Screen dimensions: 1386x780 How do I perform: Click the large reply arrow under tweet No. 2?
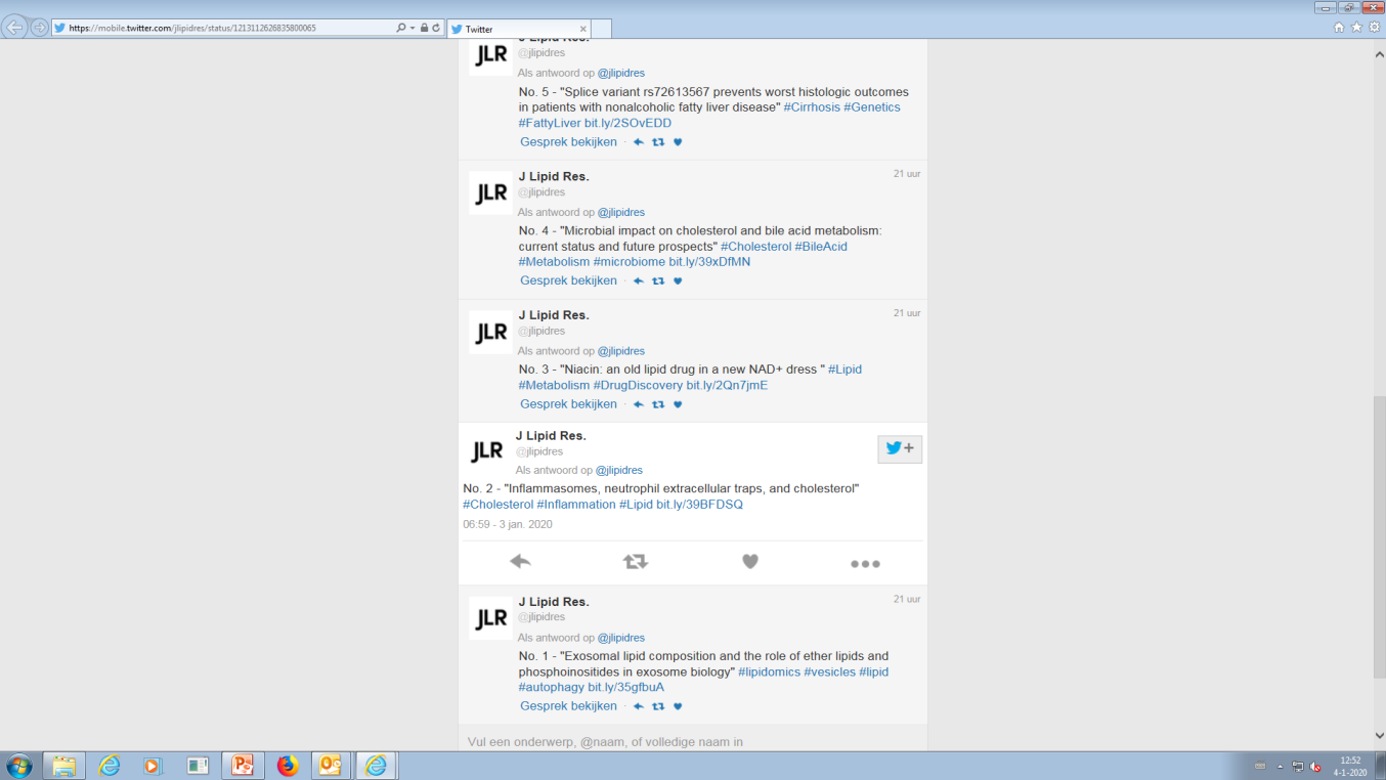520,562
